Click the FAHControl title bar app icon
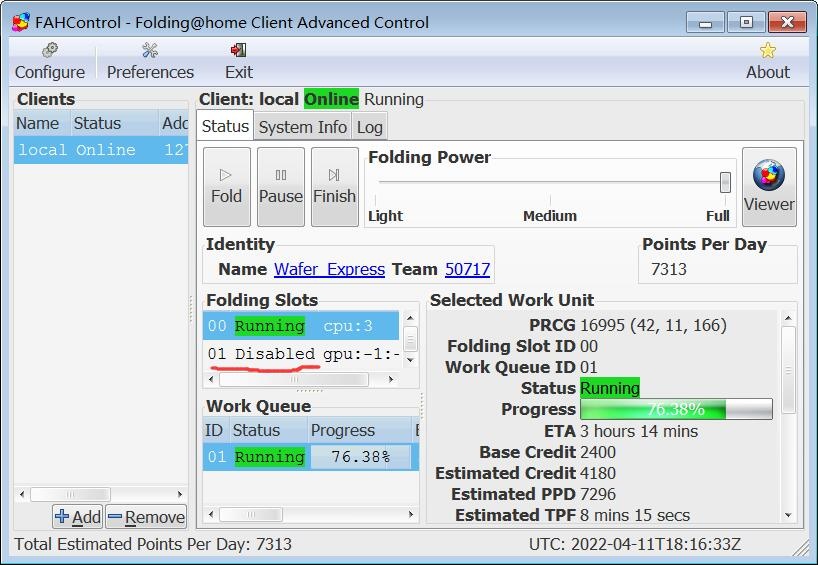818x565 pixels. pyautogui.click(x=21, y=22)
